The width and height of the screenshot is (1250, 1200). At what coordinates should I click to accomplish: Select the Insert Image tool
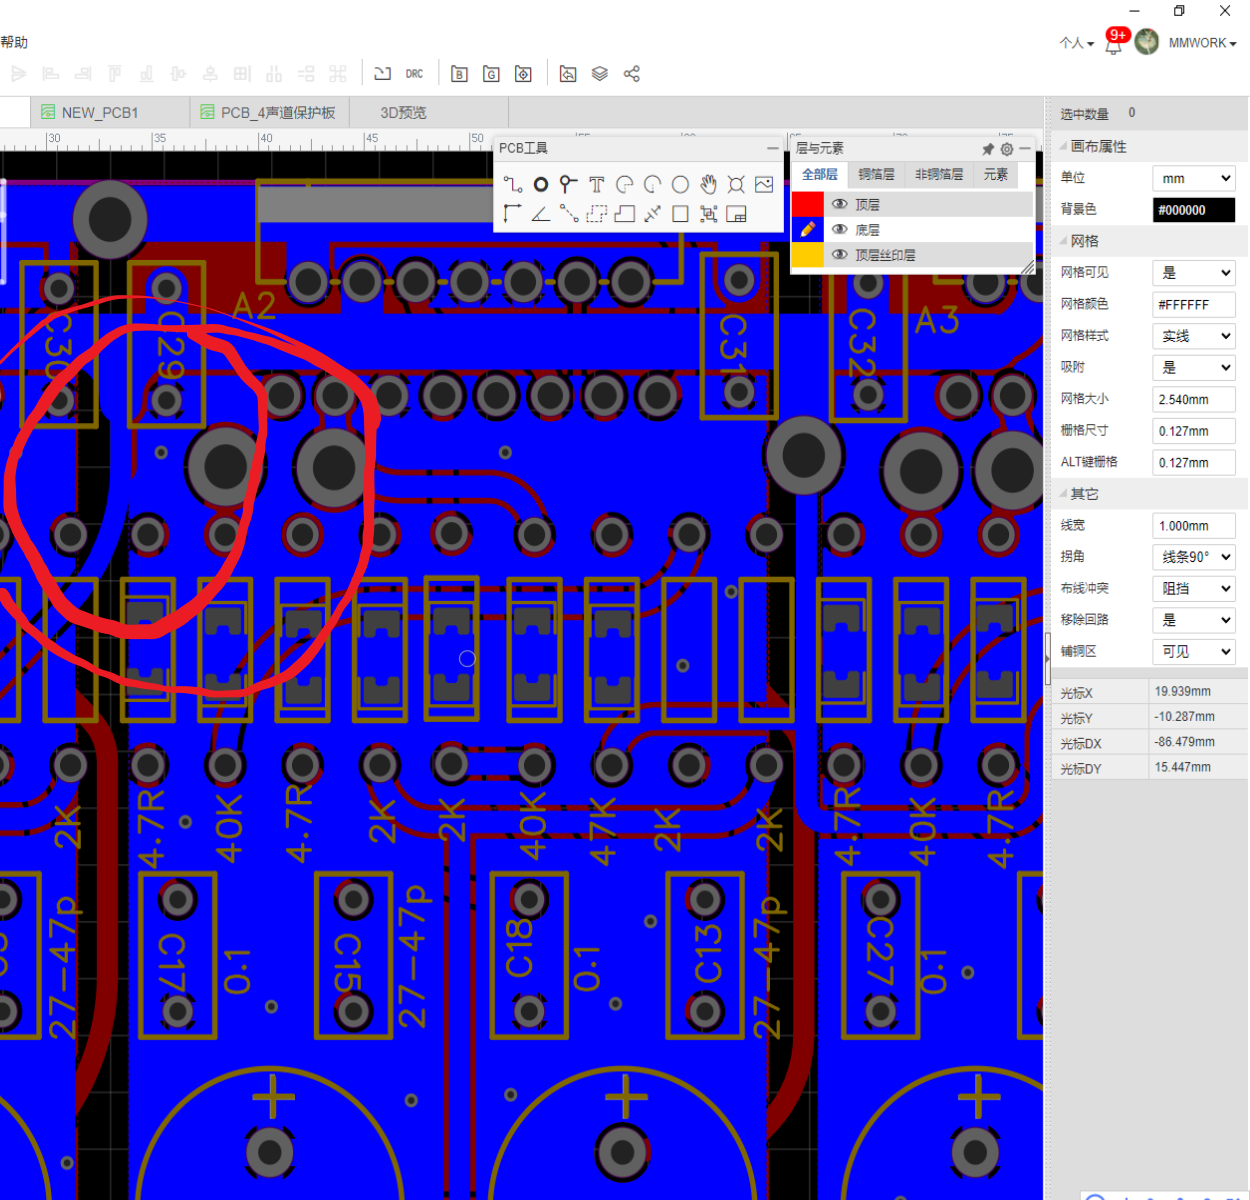pyautogui.click(x=764, y=184)
